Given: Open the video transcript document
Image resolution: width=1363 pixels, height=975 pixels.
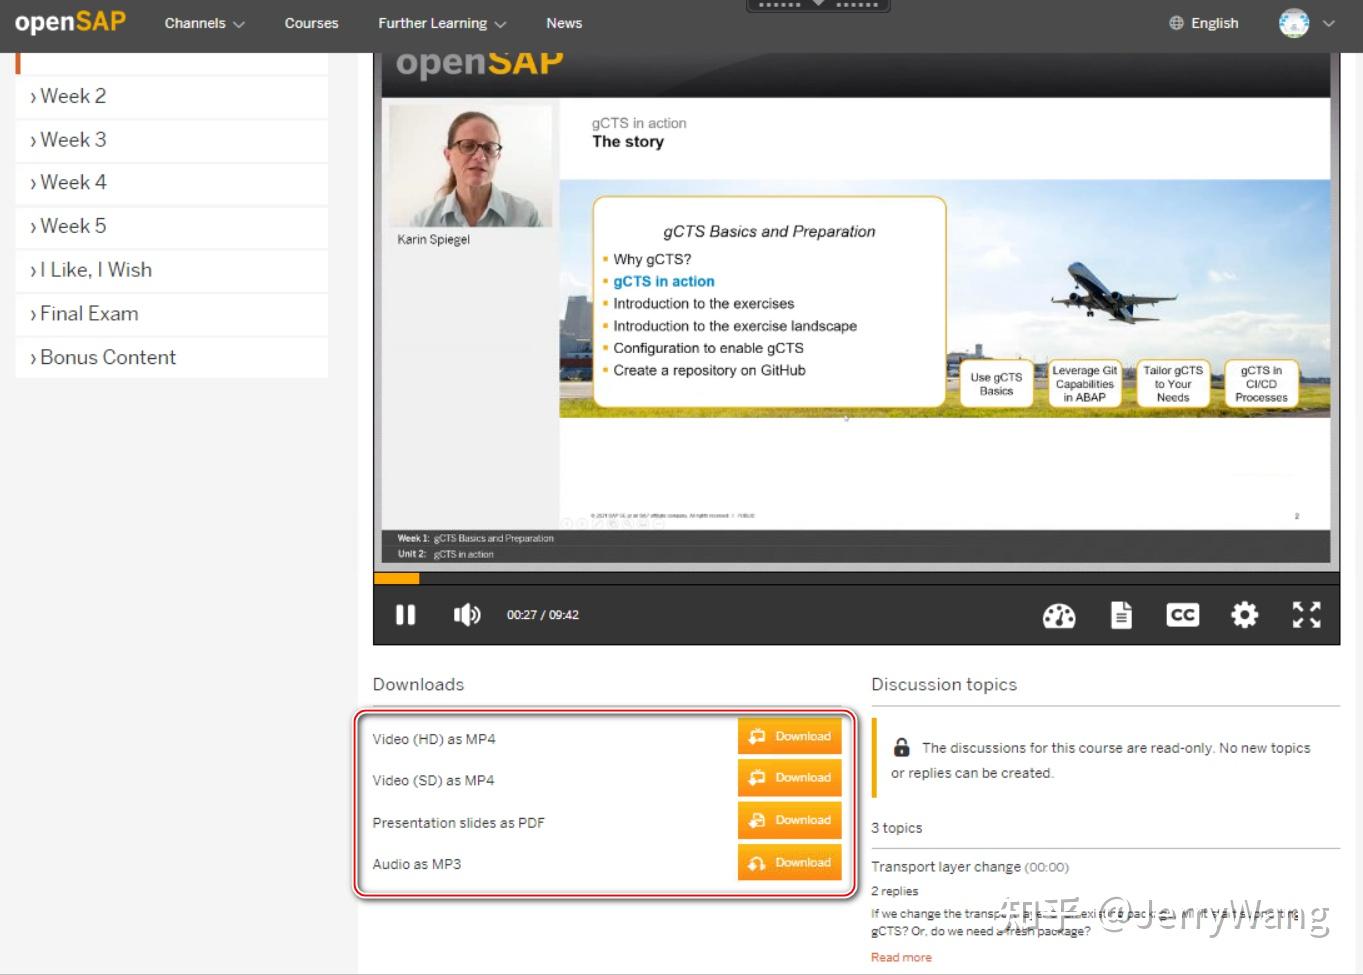Looking at the screenshot, I should 1120,615.
